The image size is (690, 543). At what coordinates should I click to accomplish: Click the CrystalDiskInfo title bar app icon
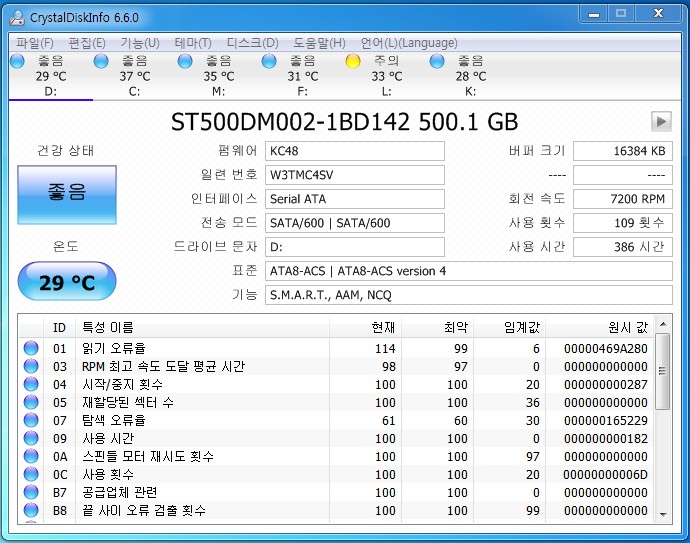pos(17,16)
